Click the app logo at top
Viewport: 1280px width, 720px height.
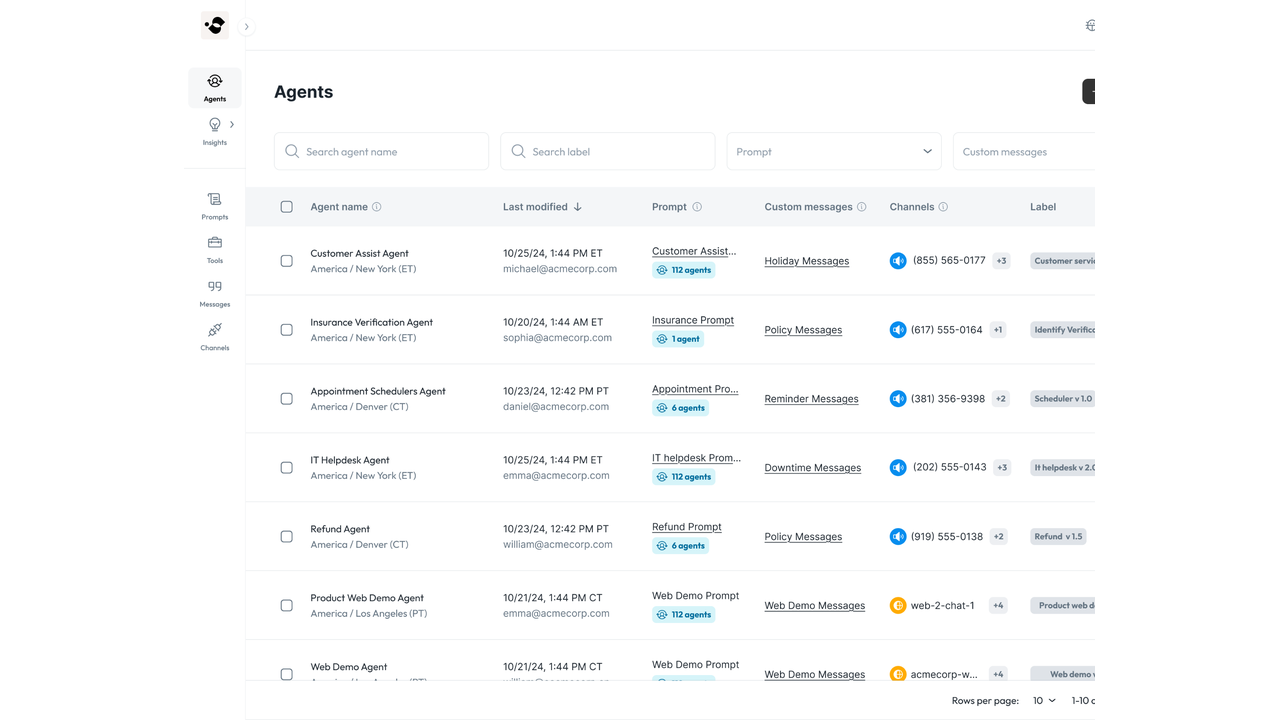215,25
